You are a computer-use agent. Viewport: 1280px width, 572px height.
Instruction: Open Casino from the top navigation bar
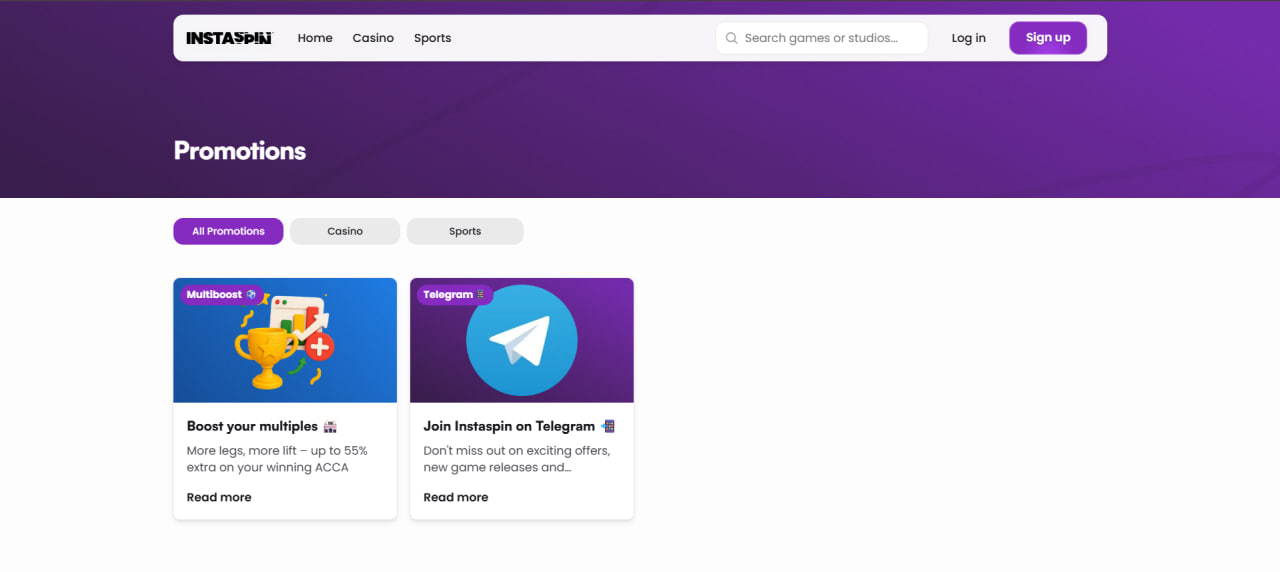373,38
